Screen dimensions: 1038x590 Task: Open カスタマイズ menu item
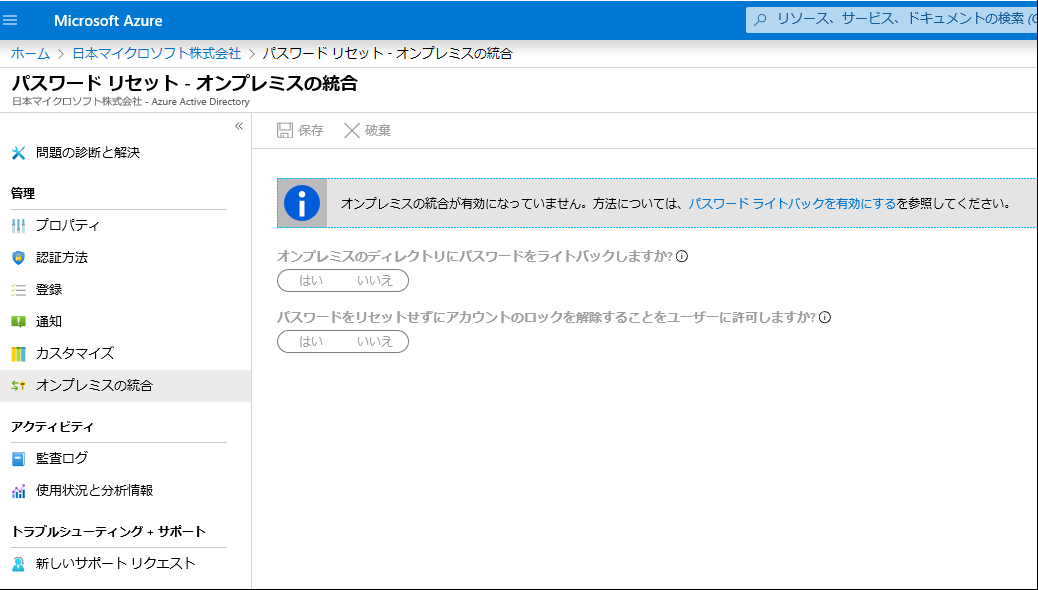point(75,354)
